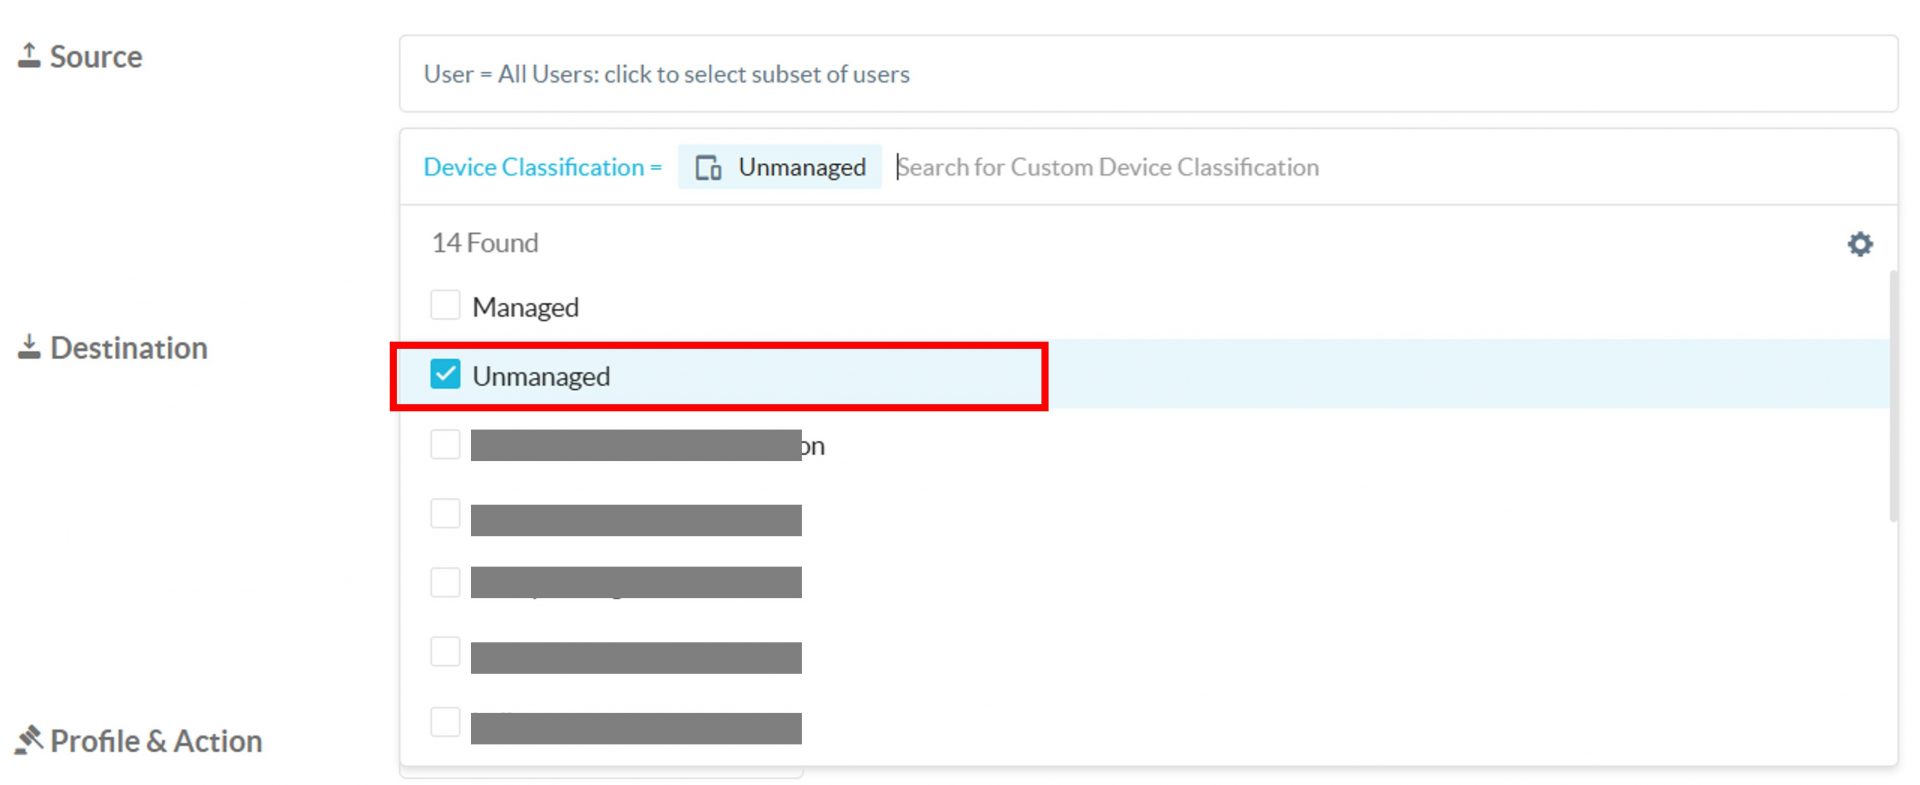Click the Source upload arrow icon
This screenshot has height=785, width=1920.
pyautogui.click(x=29, y=56)
